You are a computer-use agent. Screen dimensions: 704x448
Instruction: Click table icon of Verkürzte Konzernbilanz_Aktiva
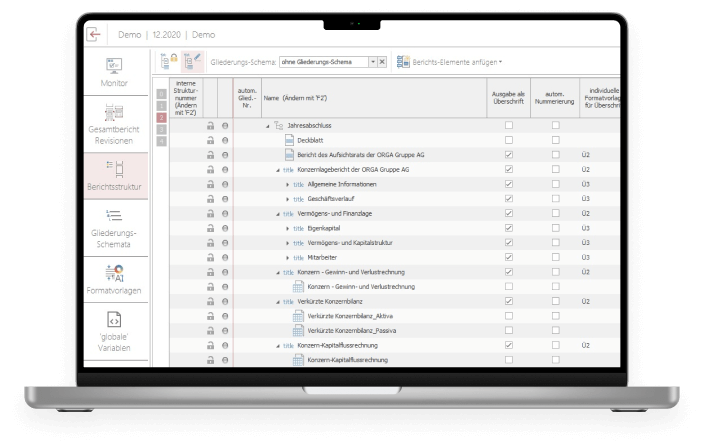[298, 316]
